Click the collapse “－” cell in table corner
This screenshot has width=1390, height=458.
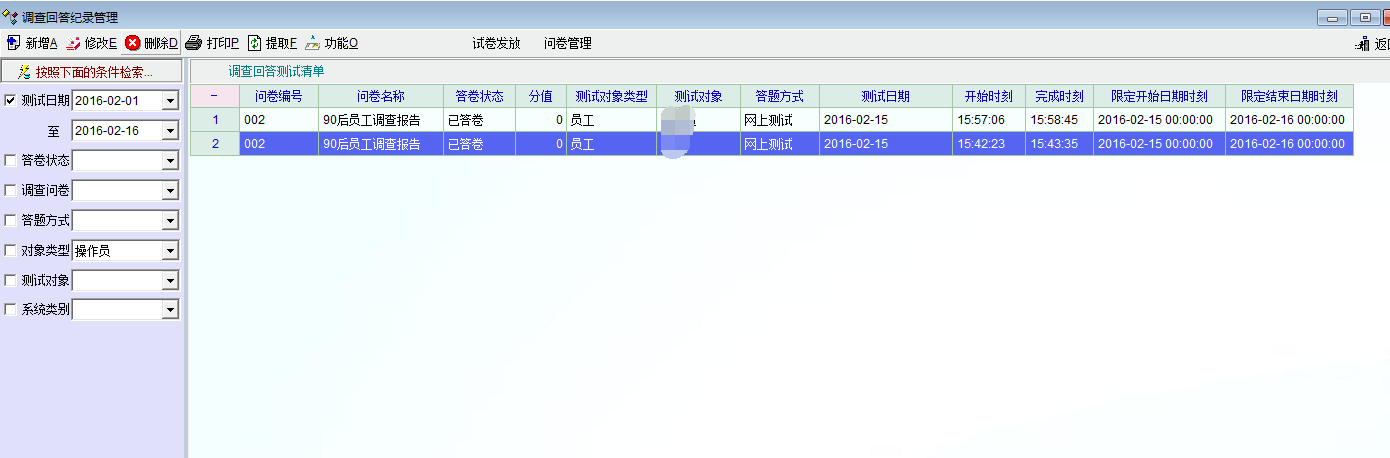[214, 96]
